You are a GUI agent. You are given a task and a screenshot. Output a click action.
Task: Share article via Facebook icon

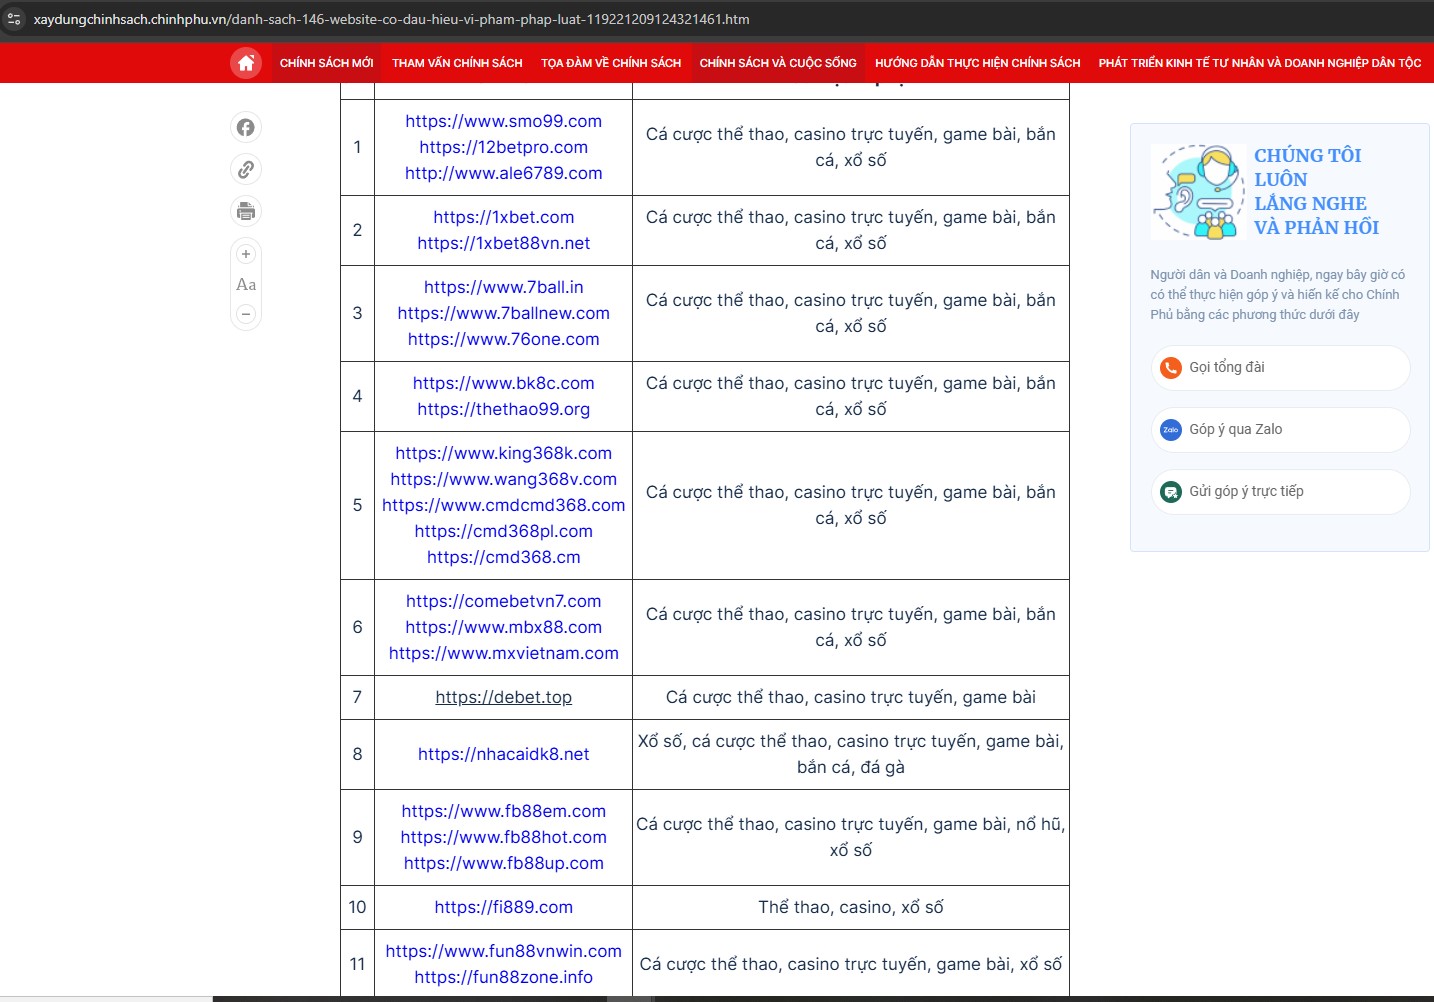(246, 127)
